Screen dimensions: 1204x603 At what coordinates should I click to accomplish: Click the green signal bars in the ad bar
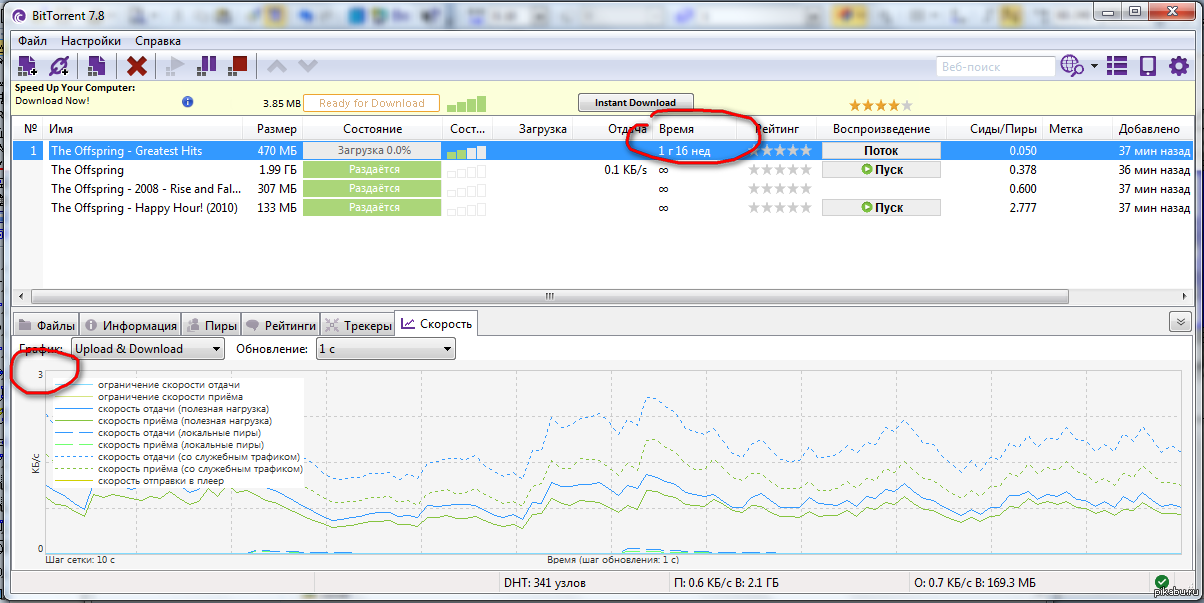pos(466,103)
